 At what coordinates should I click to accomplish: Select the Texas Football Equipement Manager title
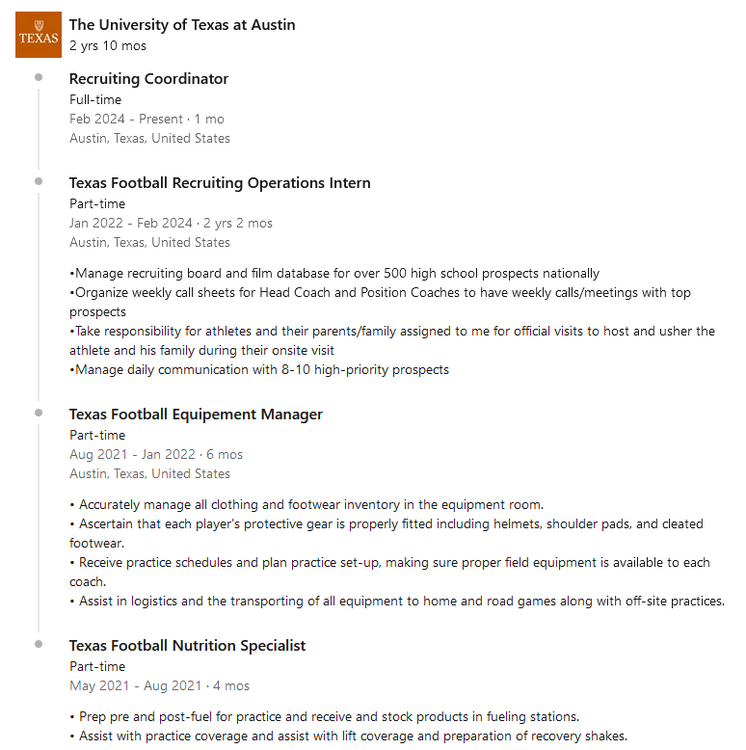(196, 414)
